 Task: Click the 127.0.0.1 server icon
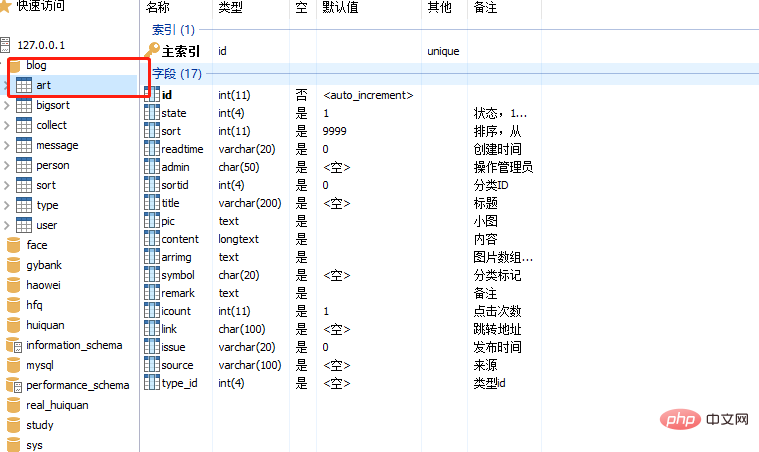point(5,45)
